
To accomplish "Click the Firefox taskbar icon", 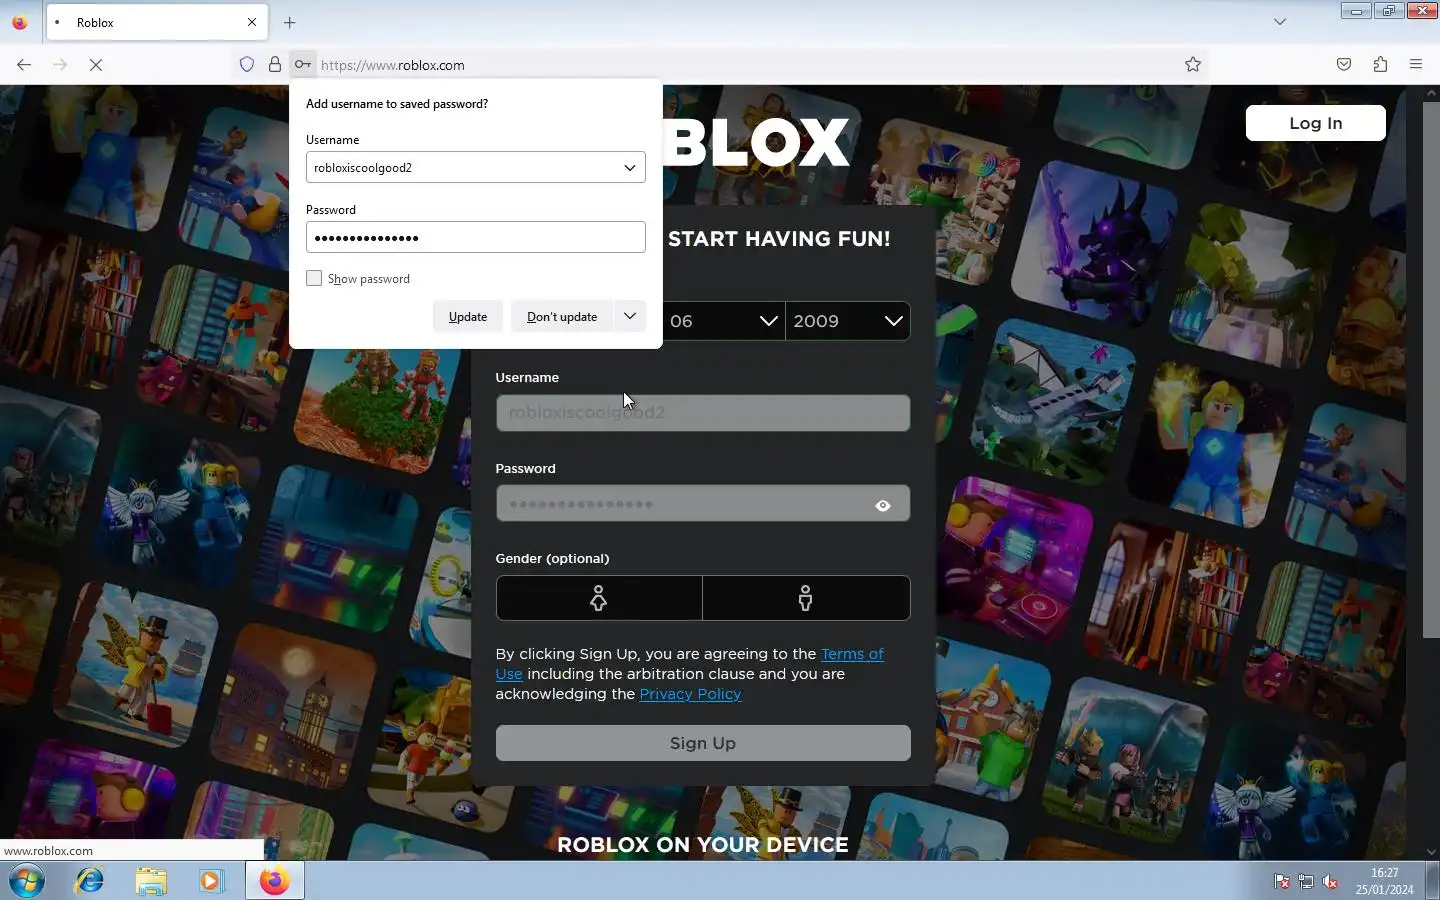I will click(x=274, y=881).
